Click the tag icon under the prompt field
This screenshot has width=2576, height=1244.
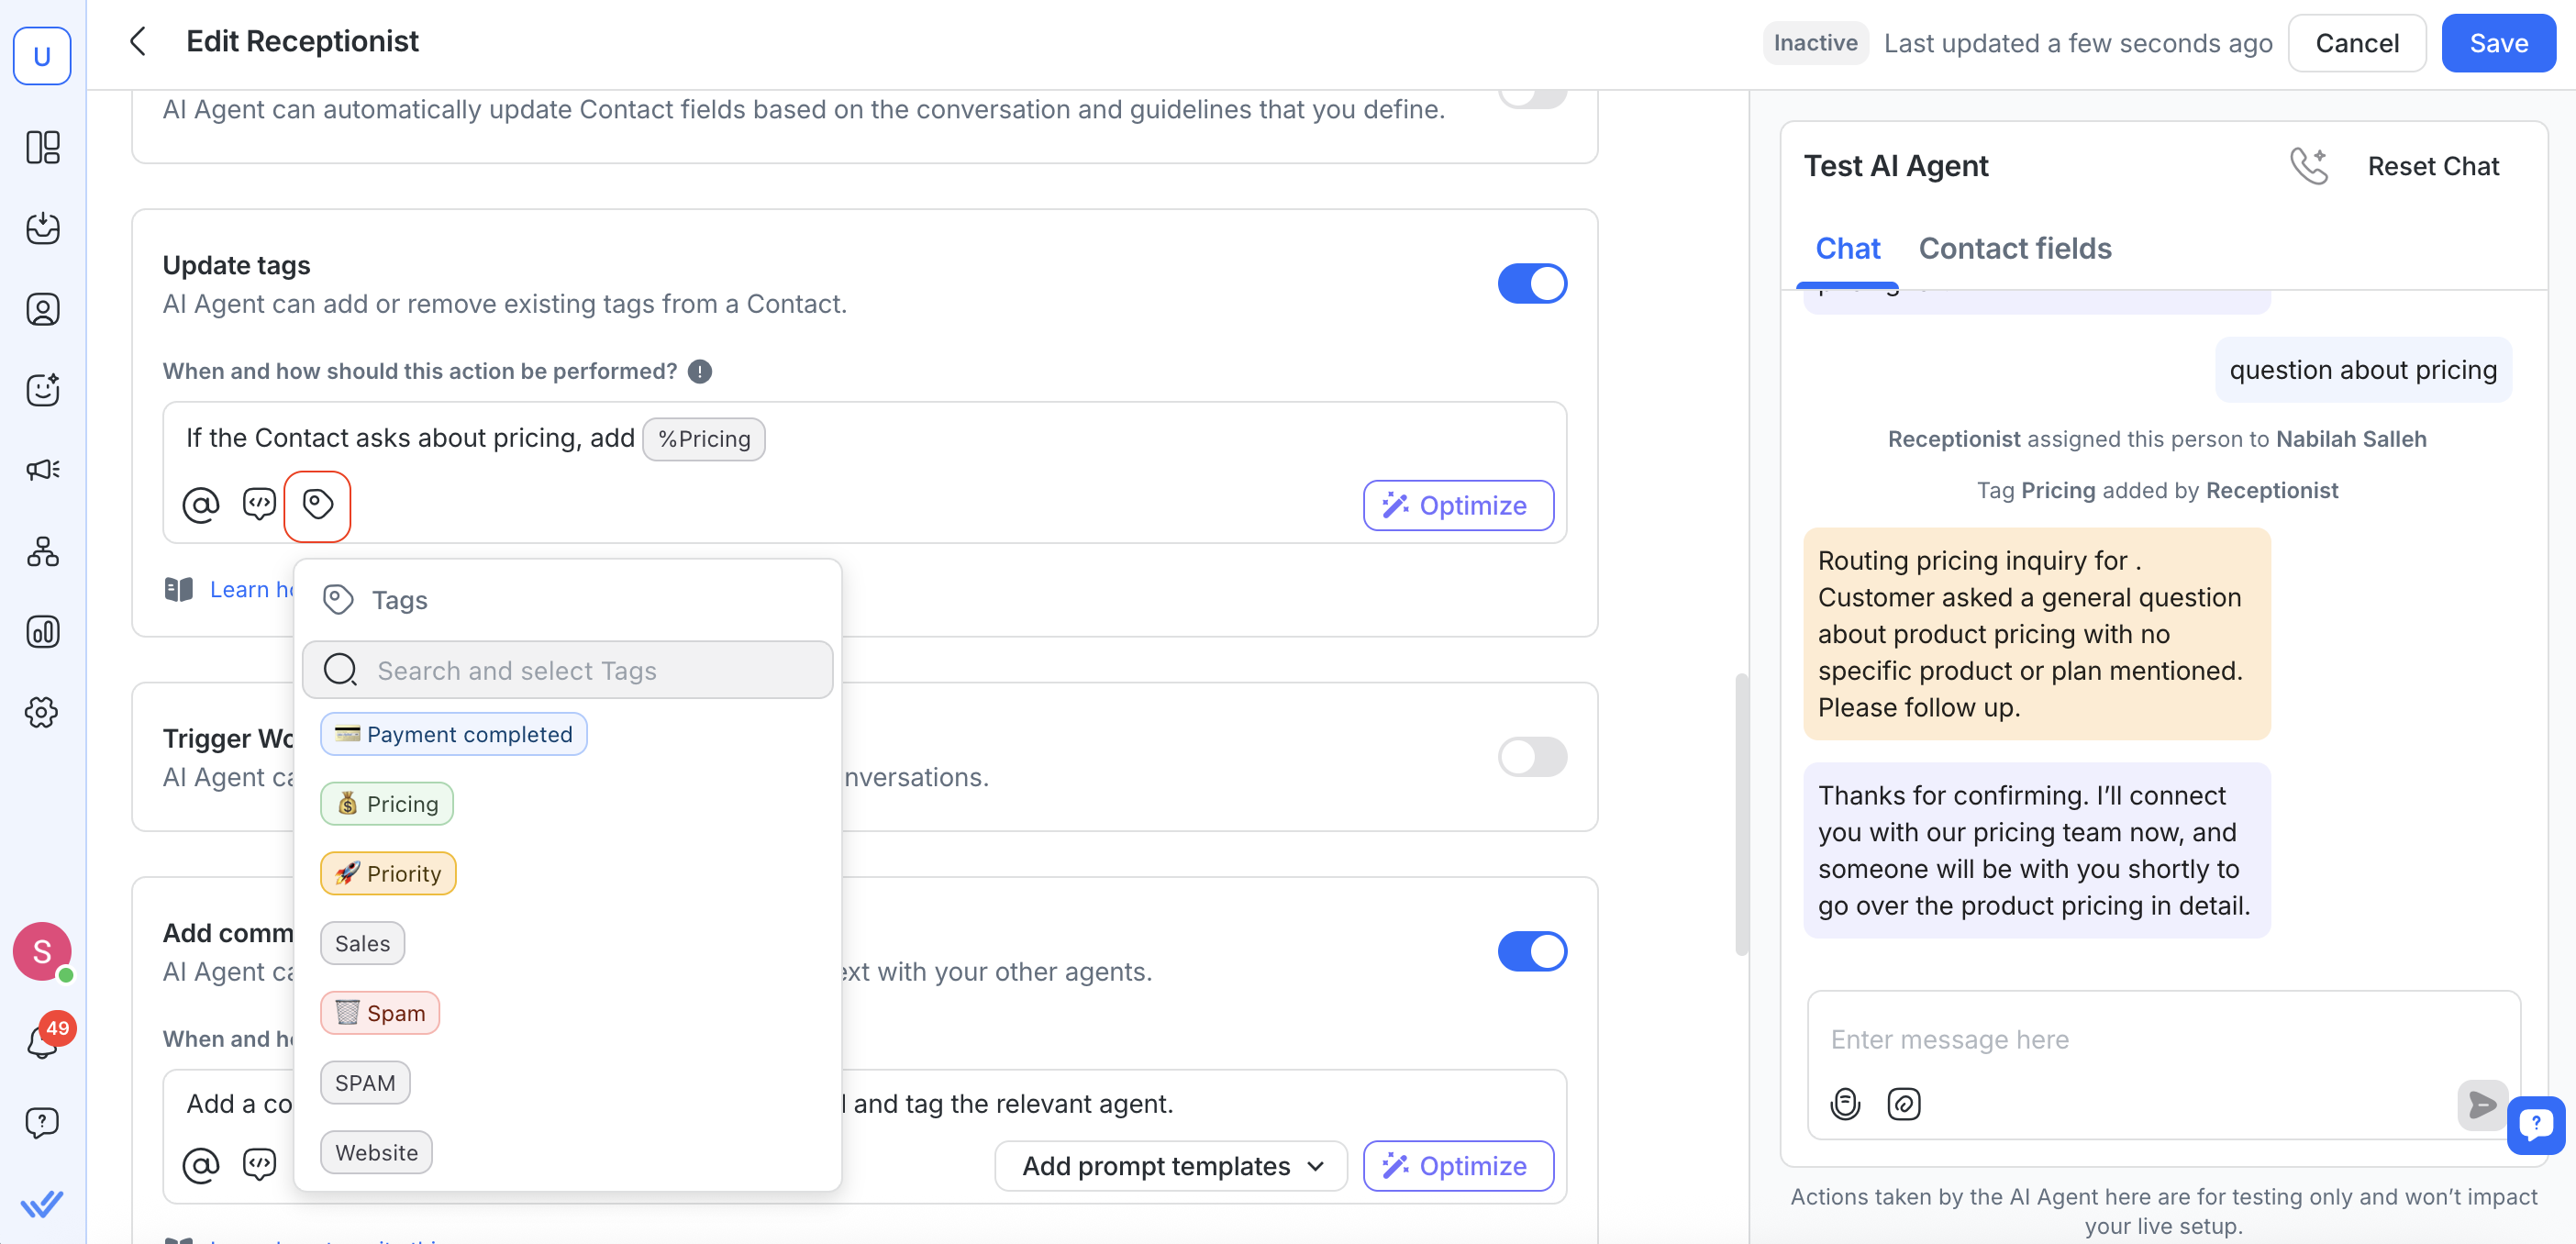tap(318, 505)
